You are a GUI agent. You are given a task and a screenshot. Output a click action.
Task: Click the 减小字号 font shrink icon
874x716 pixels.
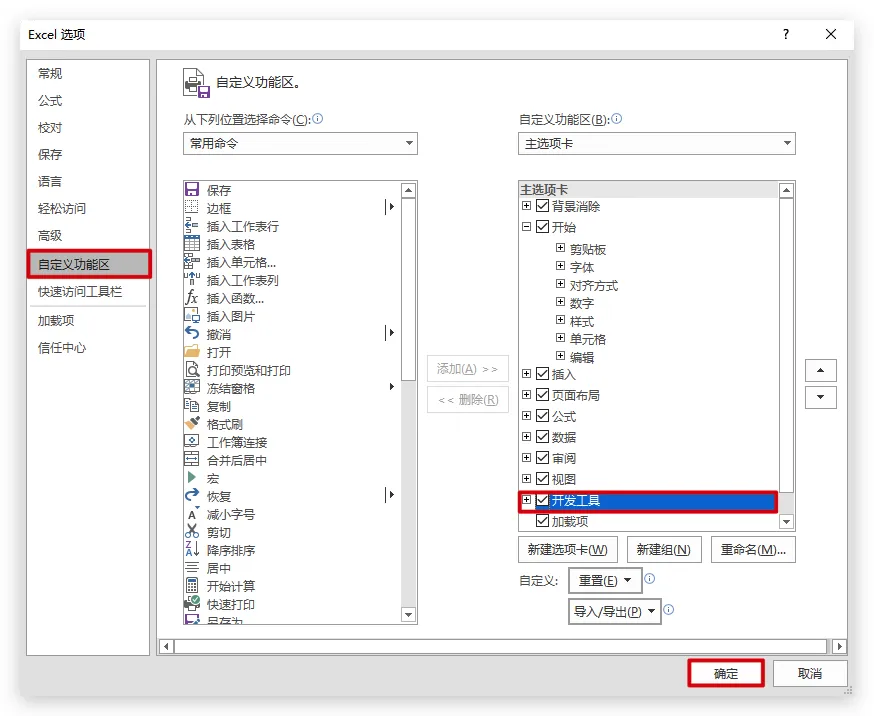[192, 513]
